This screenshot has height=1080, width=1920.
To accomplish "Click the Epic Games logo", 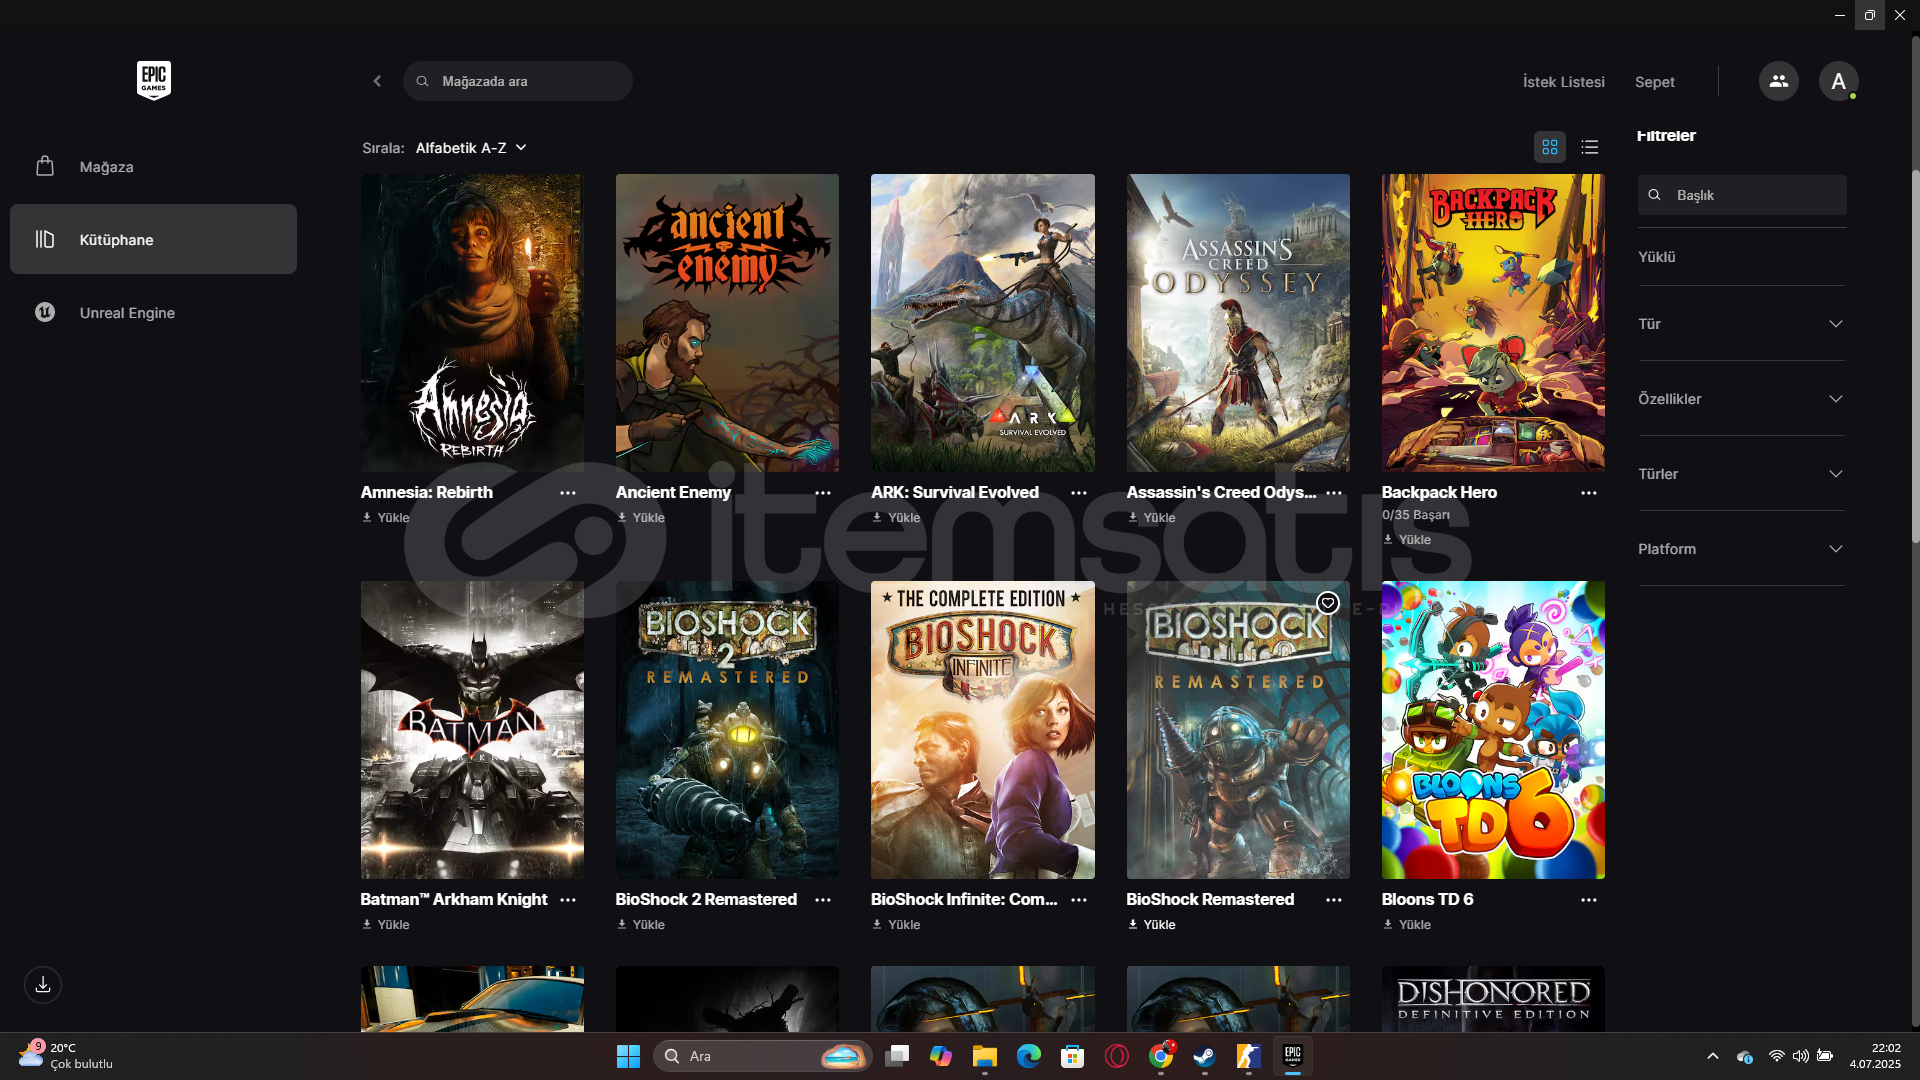I will click(154, 80).
